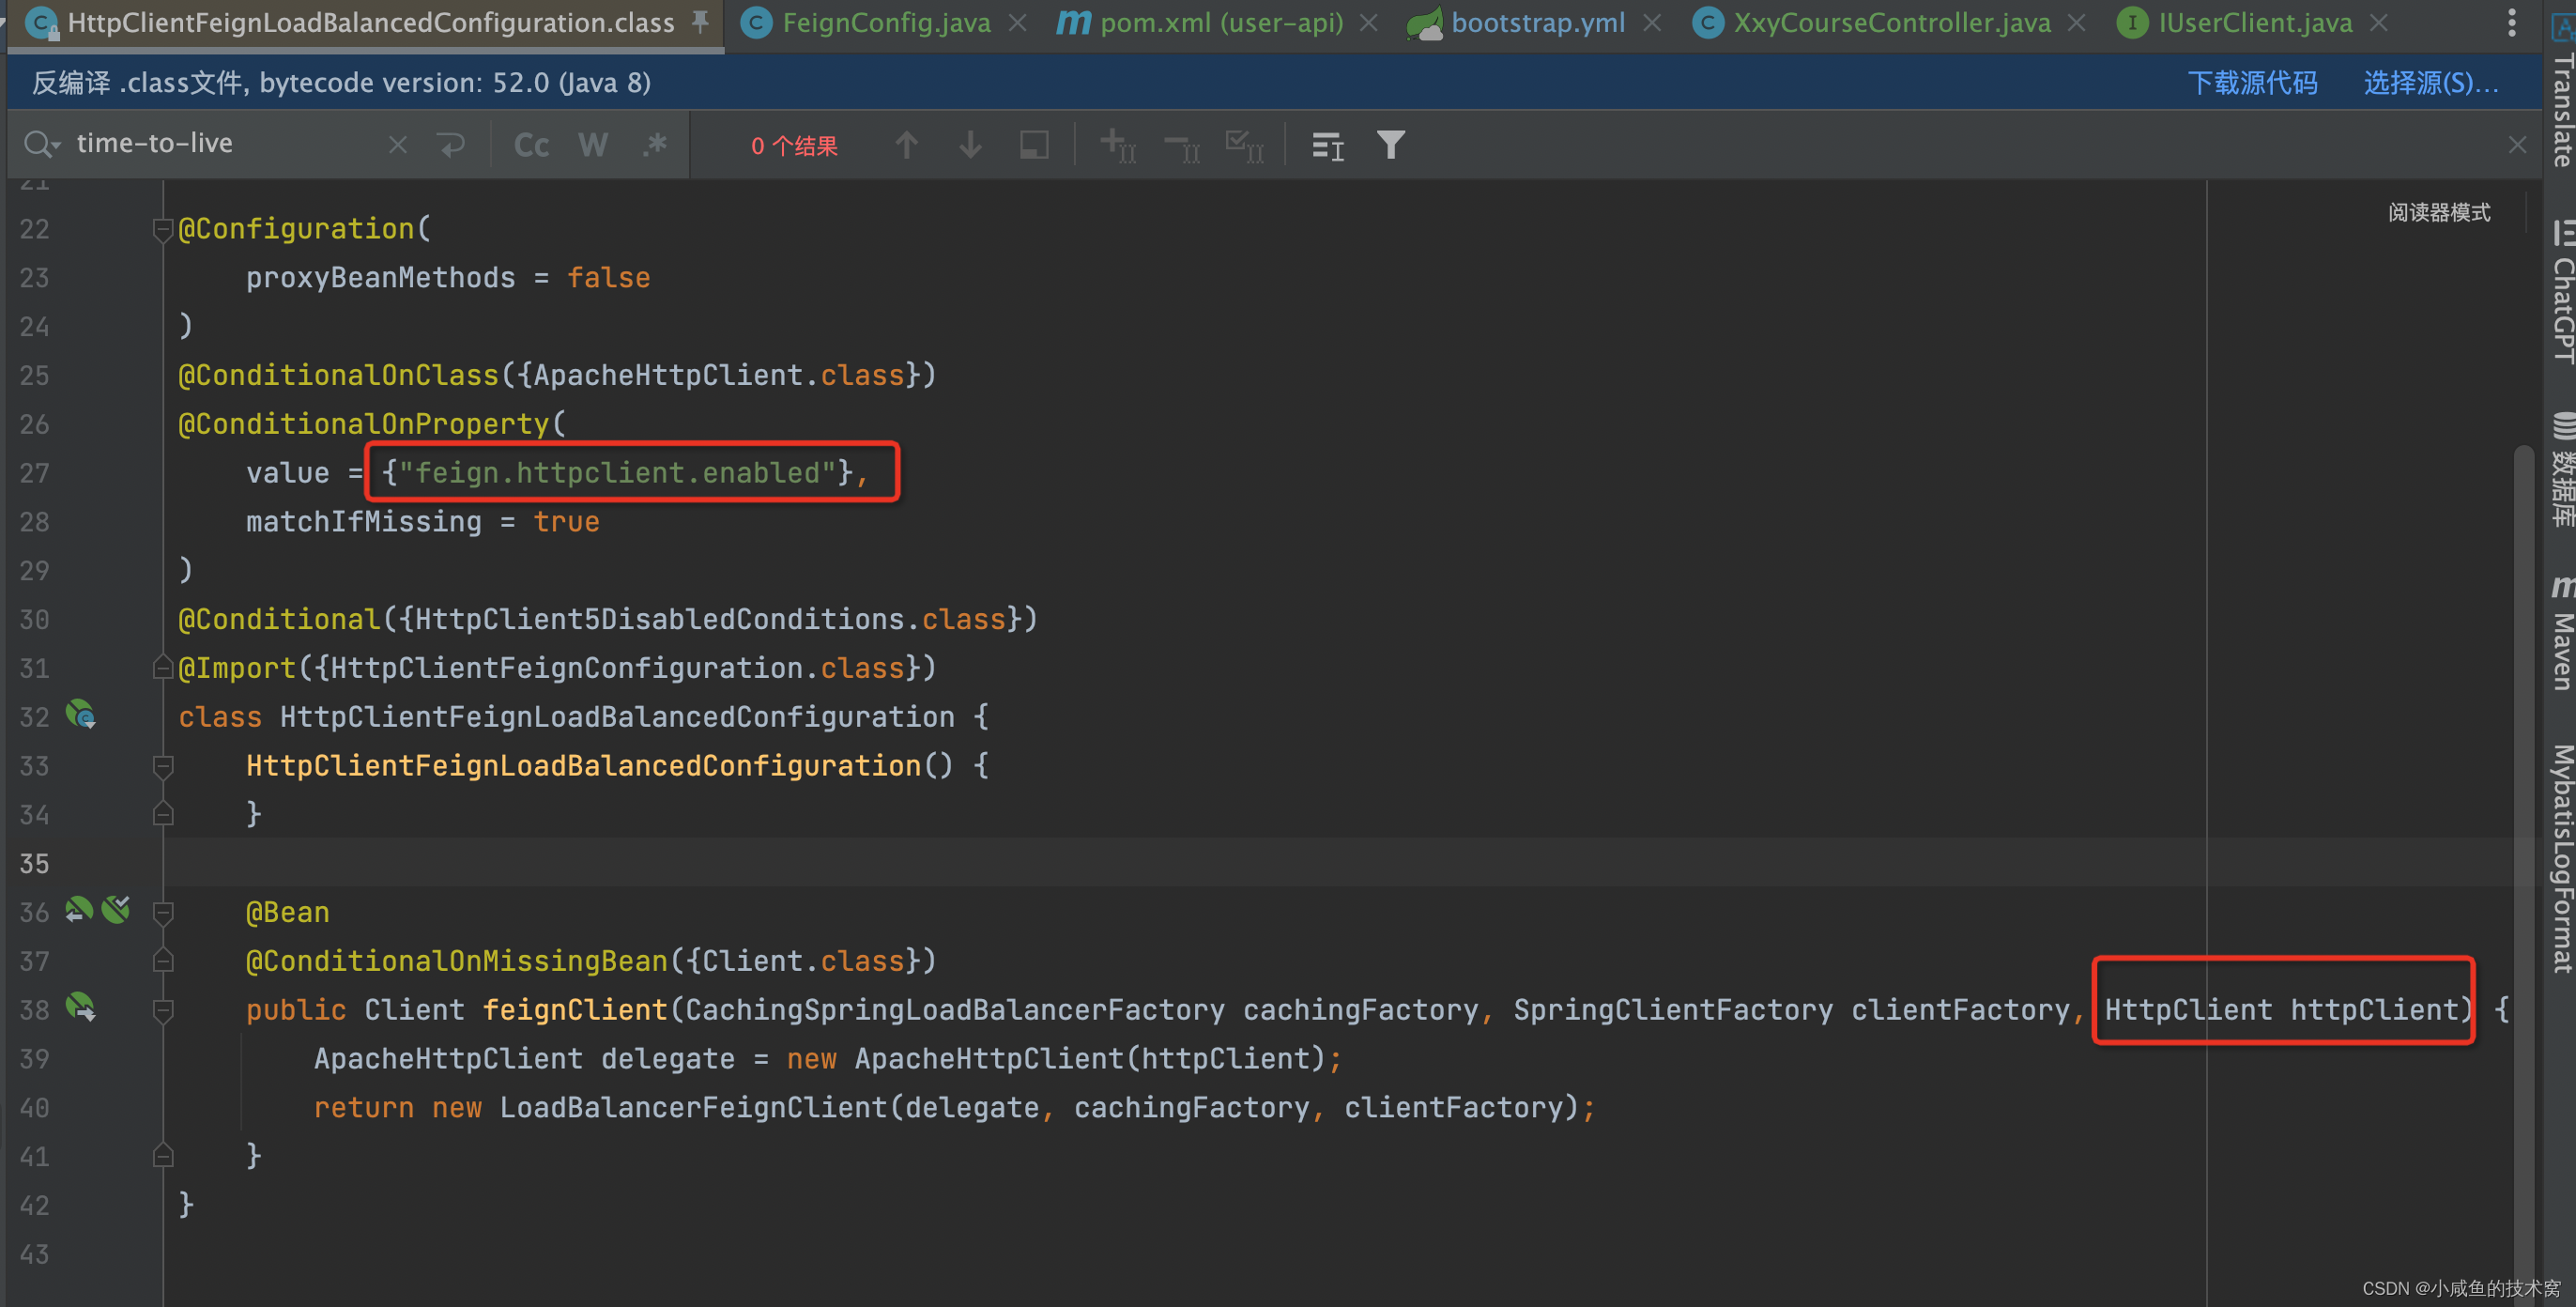Toggle fold end marker at line 41
The height and width of the screenshot is (1307, 2576).
pos(163,1156)
